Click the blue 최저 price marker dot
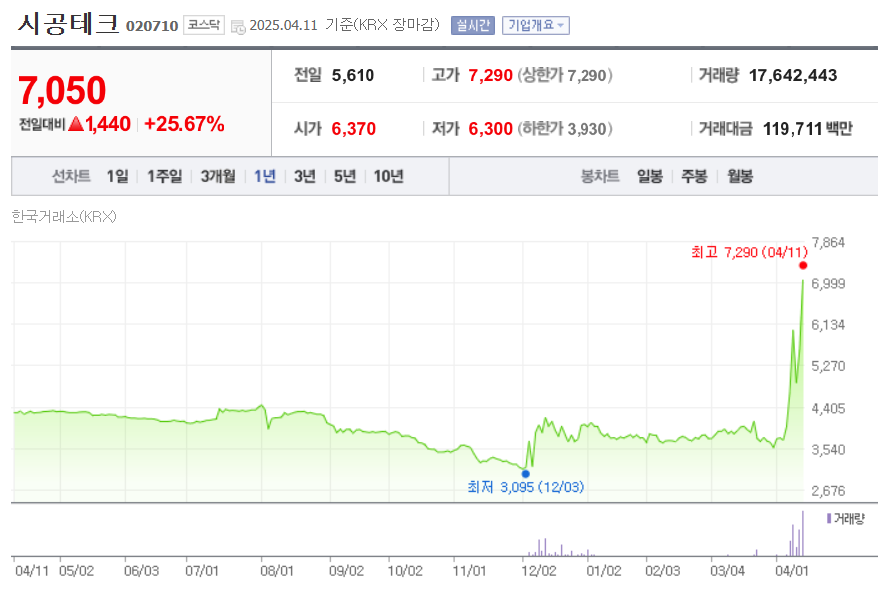The height and width of the screenshot is (598, 878). 525,472
